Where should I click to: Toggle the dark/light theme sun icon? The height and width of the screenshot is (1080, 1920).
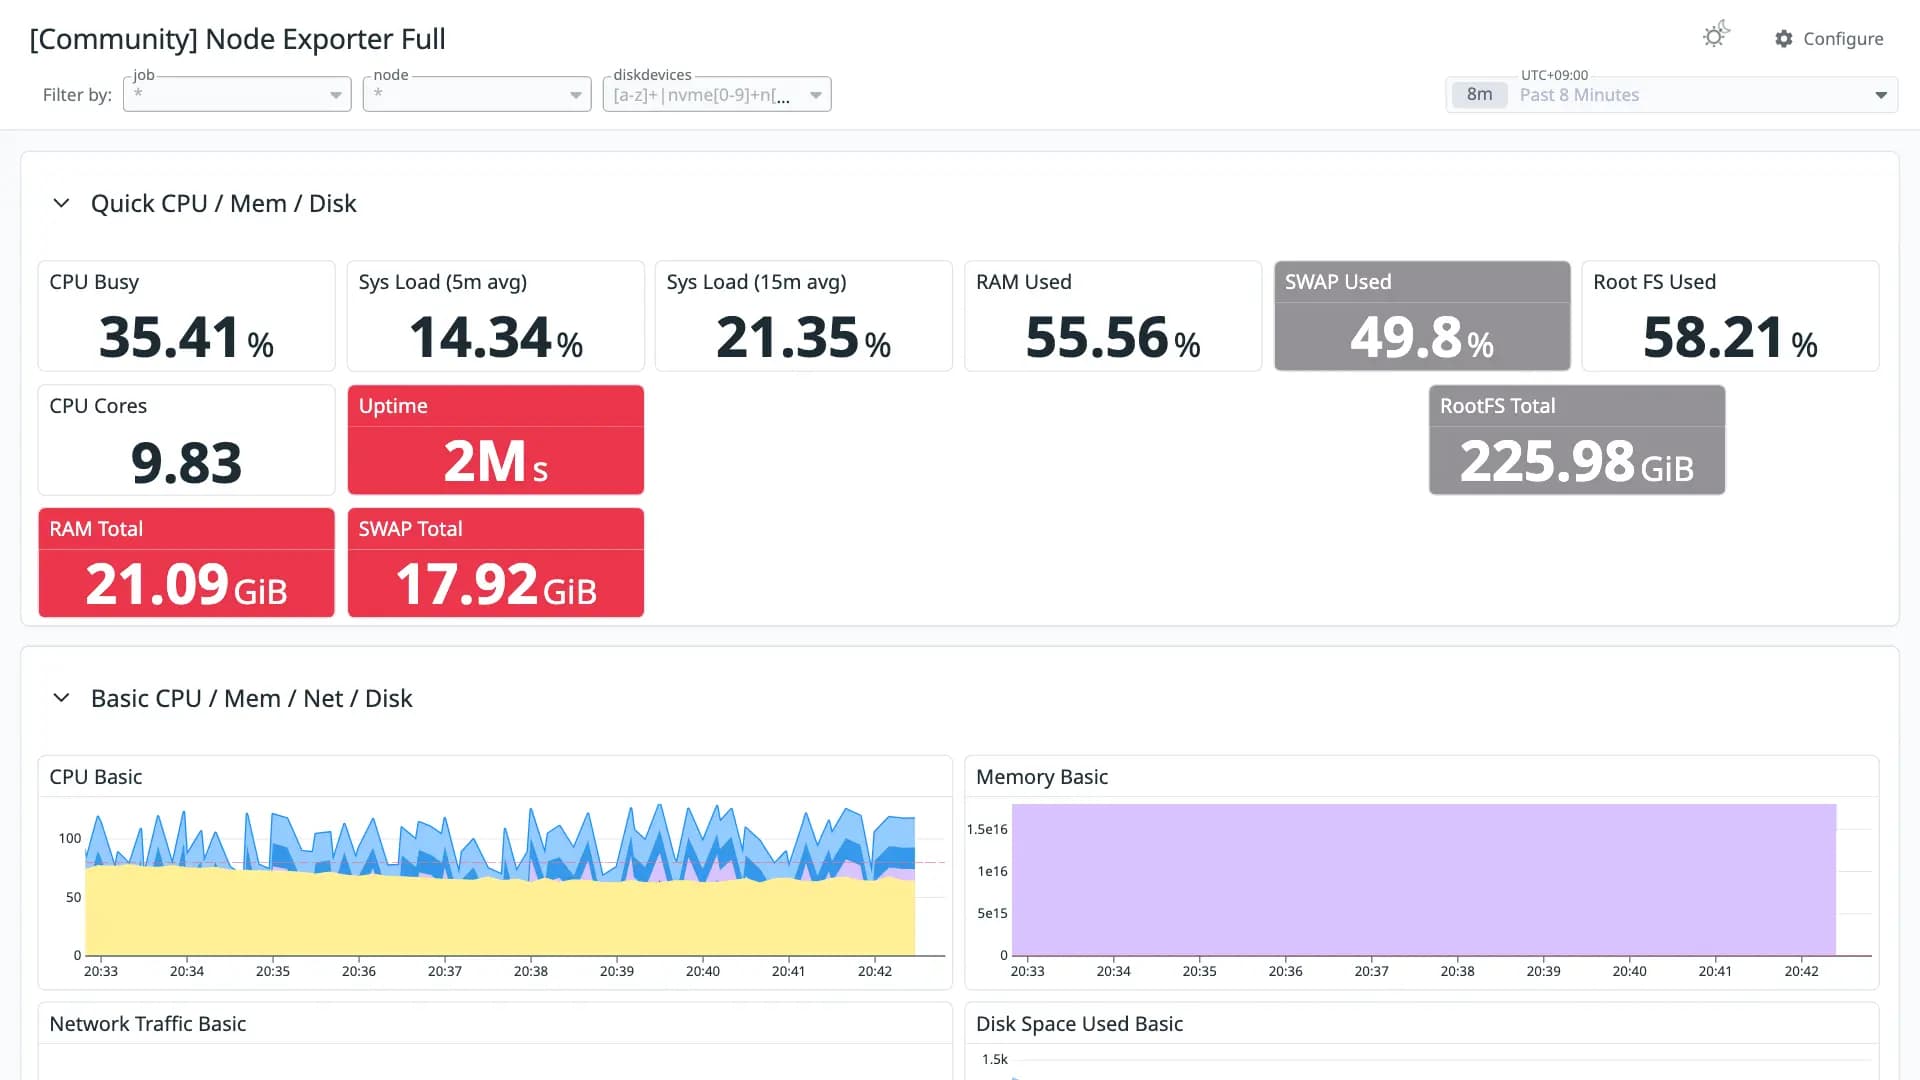pos(1715,36)
